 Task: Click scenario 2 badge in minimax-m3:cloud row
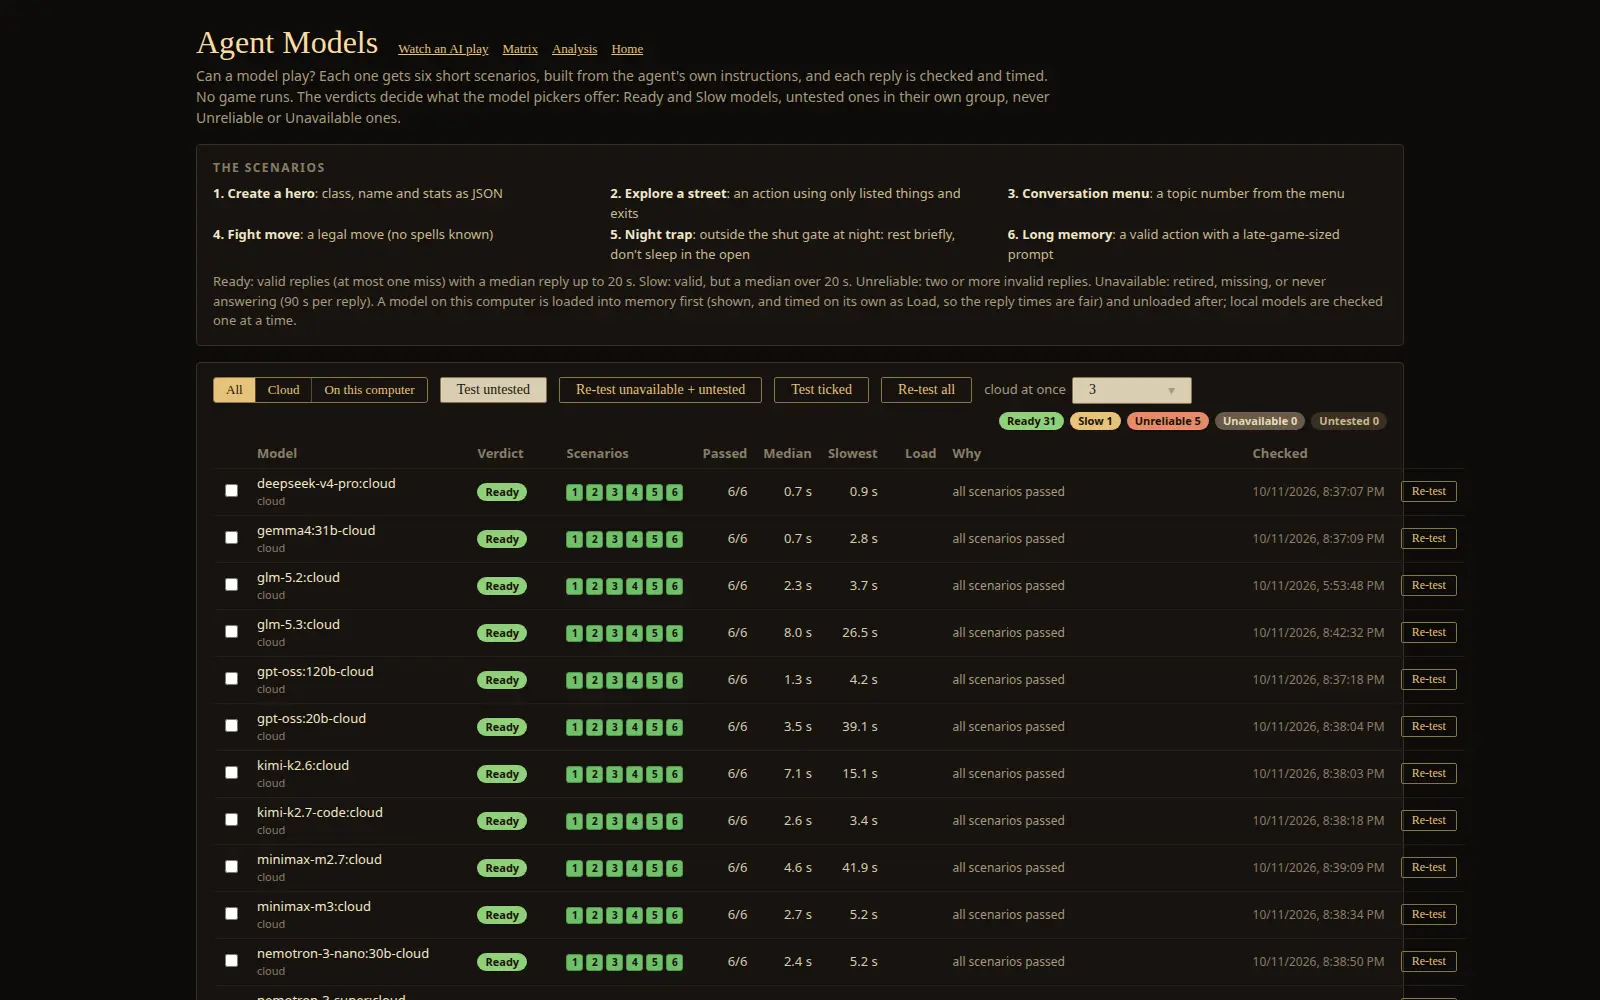[x=594, y=915]
